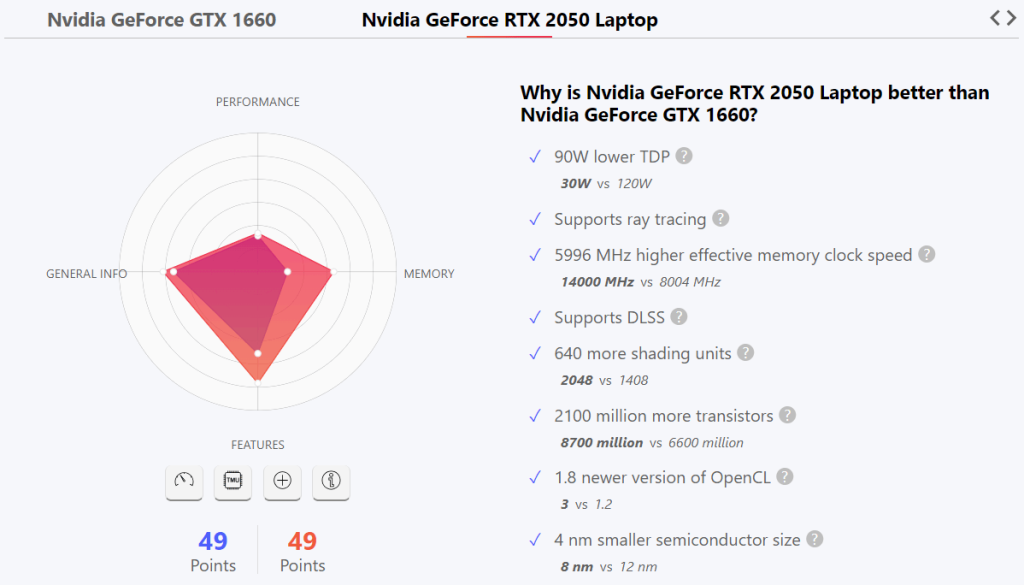Click the GENERAL INFO axis label

coord(86,274)
